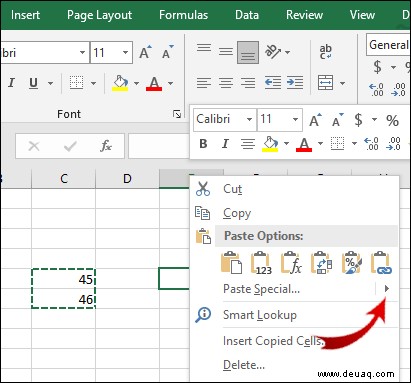This screenshot has width=411, height=383.
Task: Open ribbon Fill Color dropdown arrow
Action: (x=136, y=83)
